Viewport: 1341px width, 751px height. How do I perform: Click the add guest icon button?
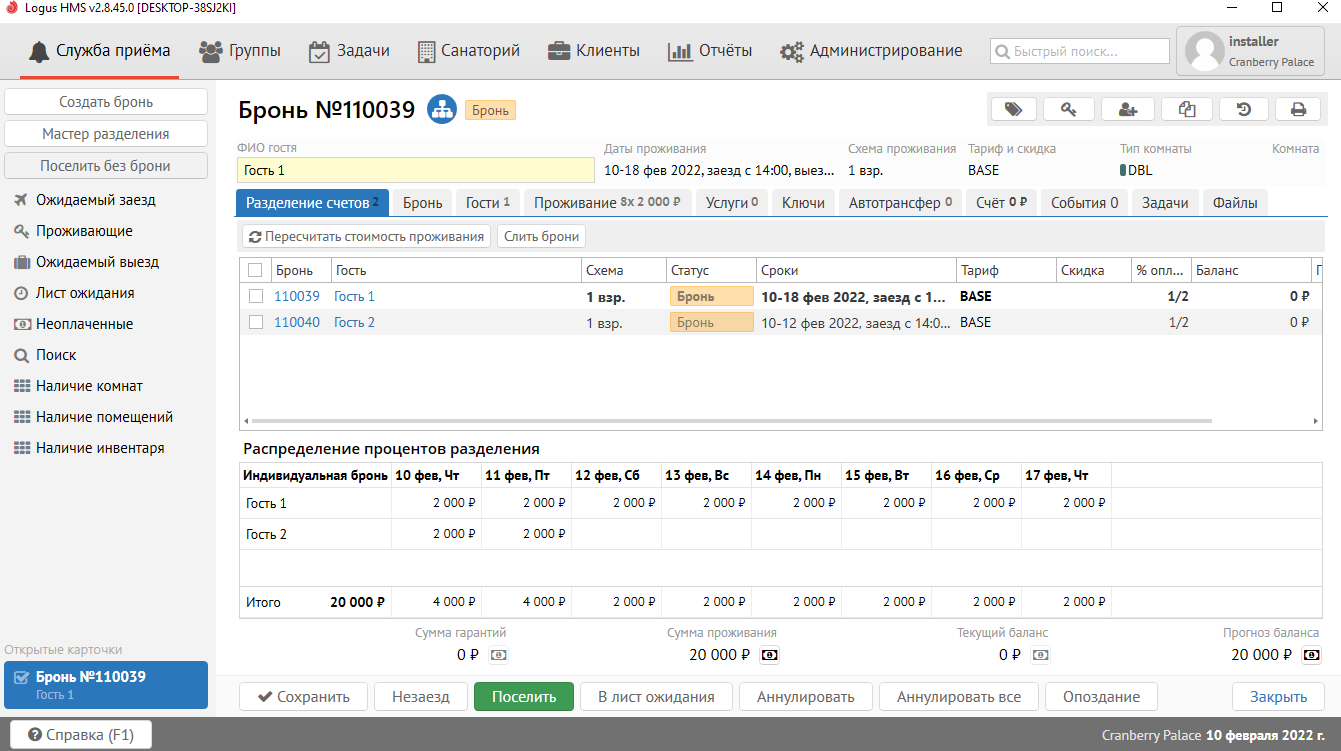[1128, 109]
